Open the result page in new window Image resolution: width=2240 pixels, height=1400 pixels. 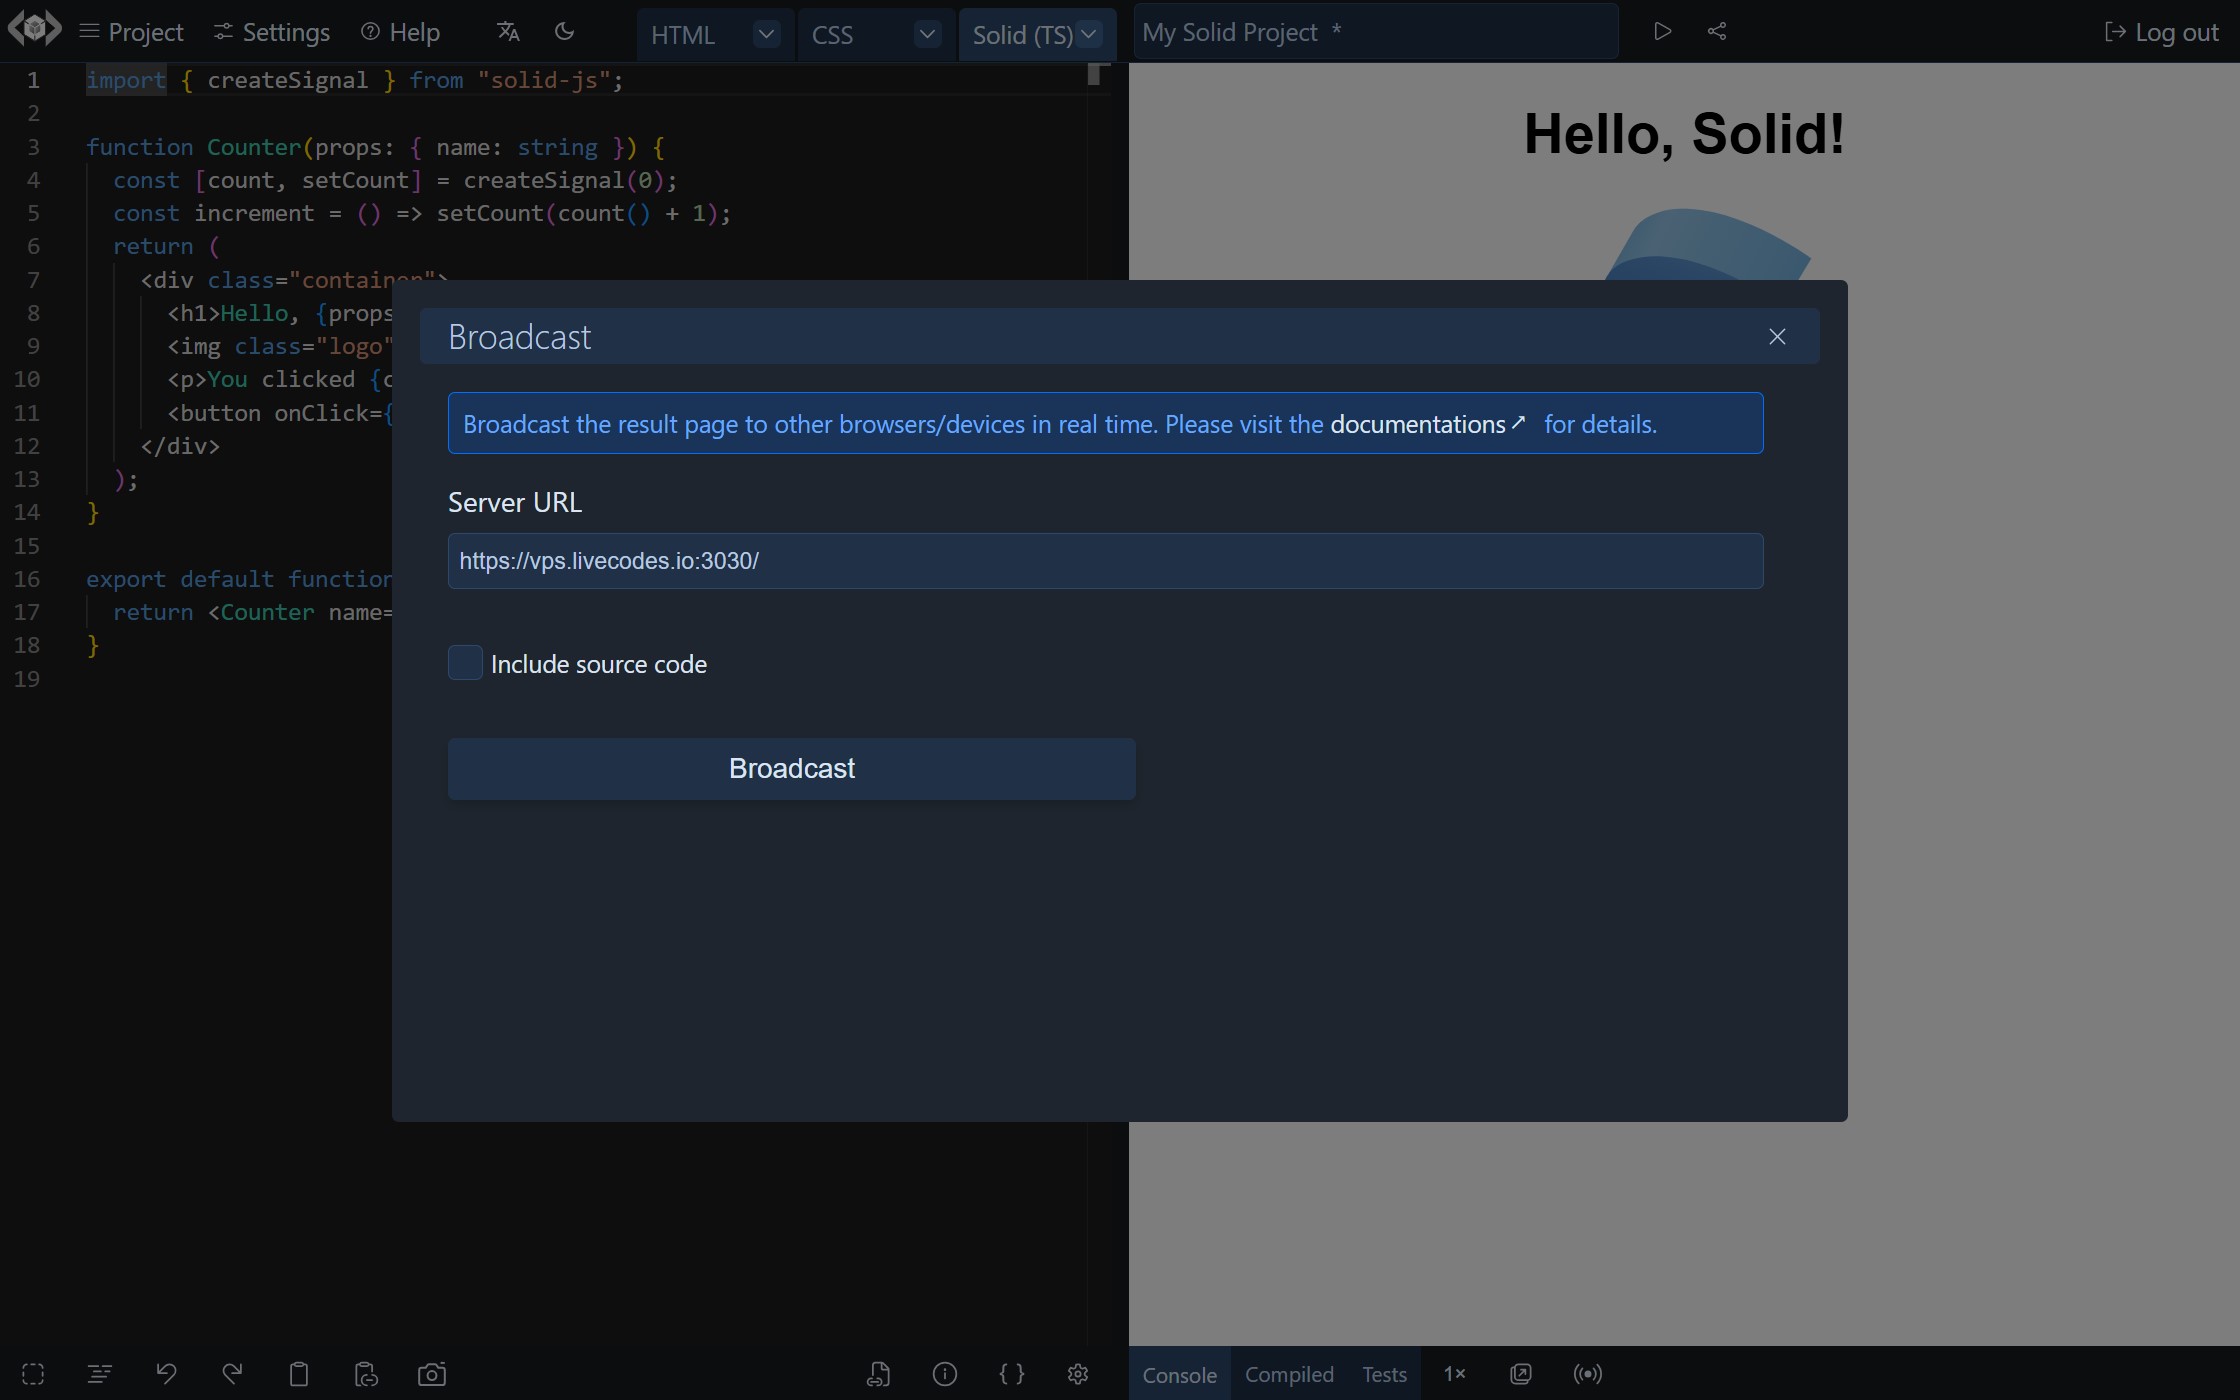coord(1520,1374)
